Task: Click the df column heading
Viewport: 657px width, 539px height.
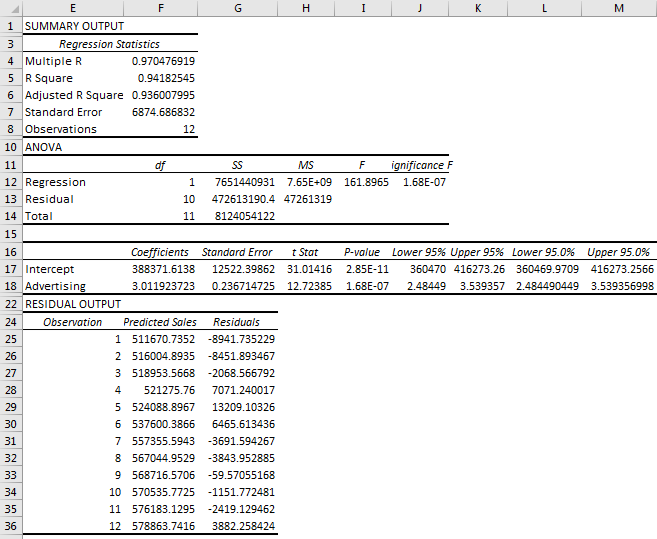Action: coord(160,165)
